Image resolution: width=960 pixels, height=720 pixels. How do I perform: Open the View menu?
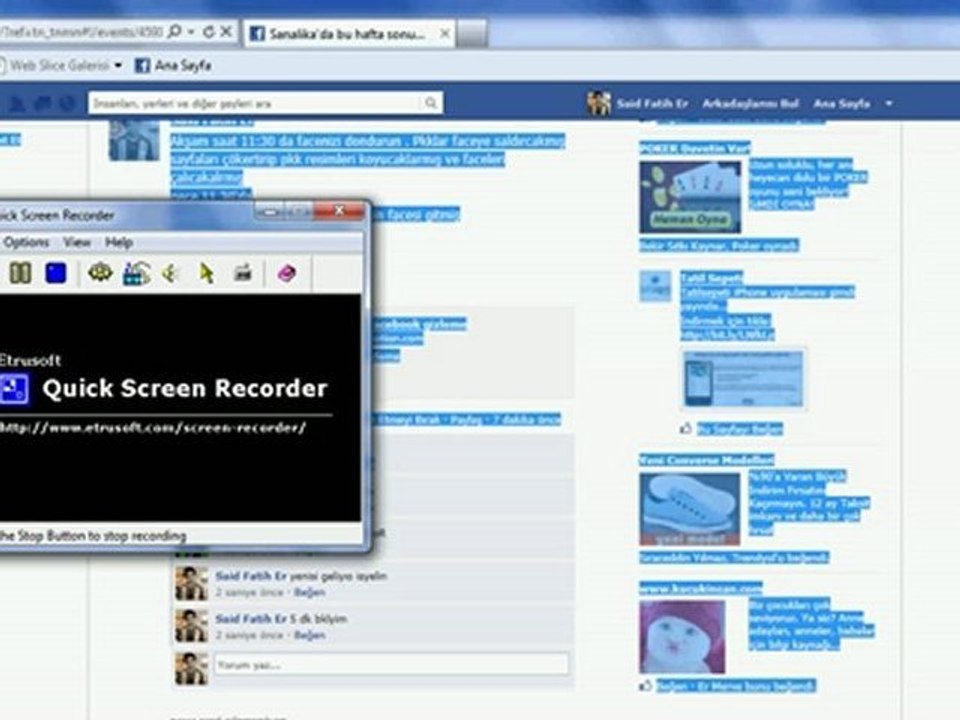[77, 242]
